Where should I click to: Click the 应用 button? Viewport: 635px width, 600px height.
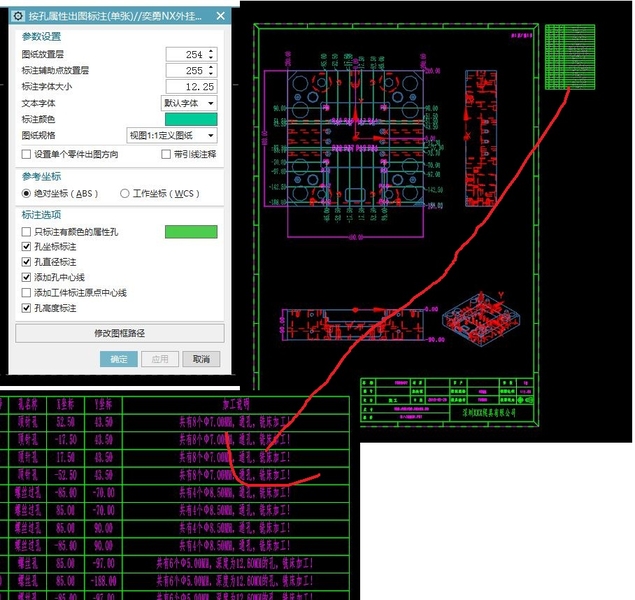click(x=160, y=359)
